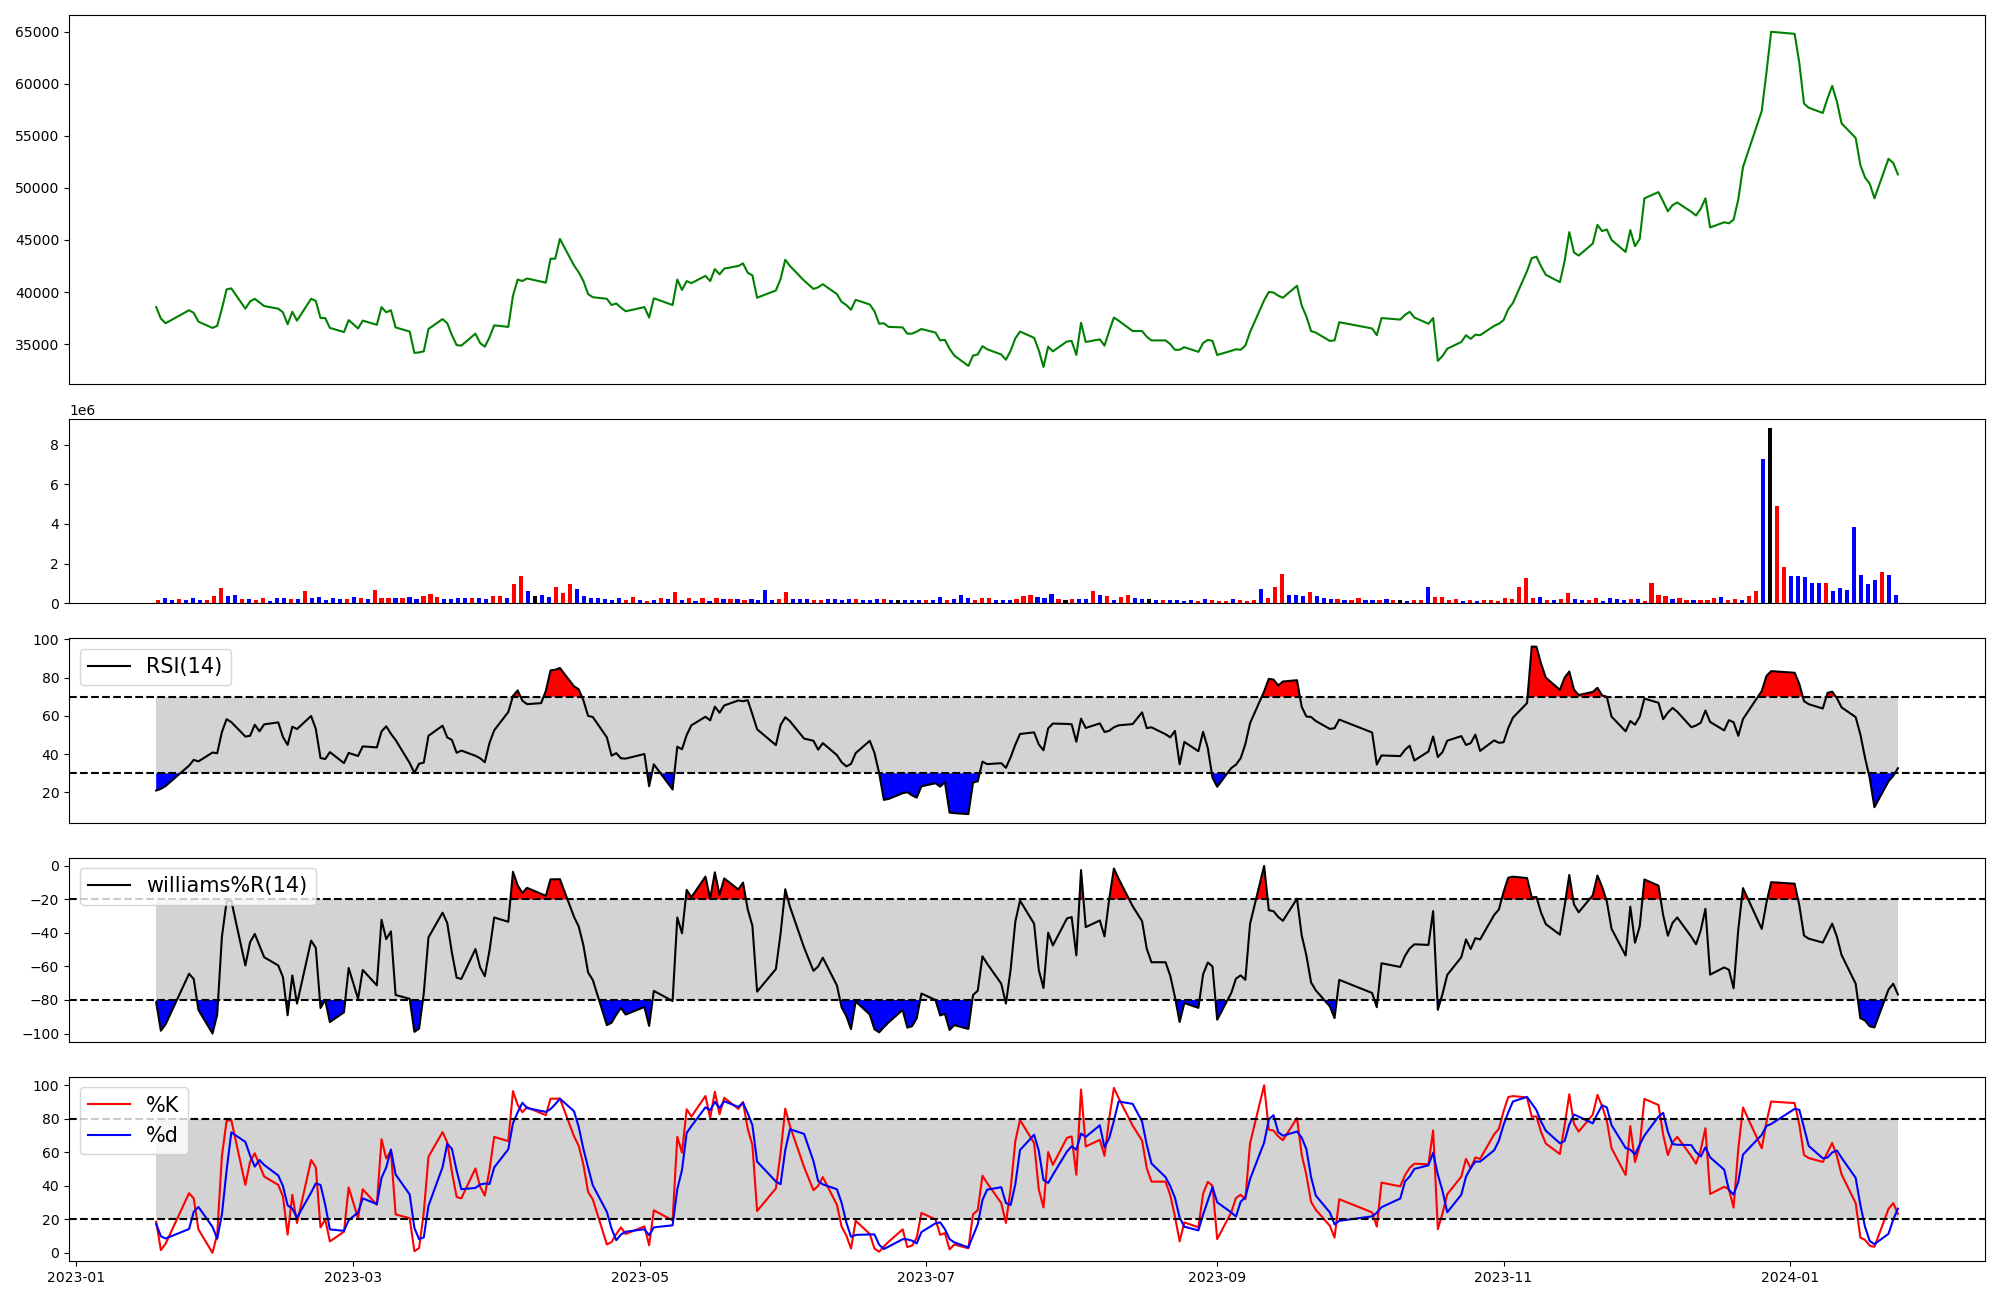Click the -20 tick on Williams %R axis
Viewport: 2000px width, 1300px height.
[45, 900]
